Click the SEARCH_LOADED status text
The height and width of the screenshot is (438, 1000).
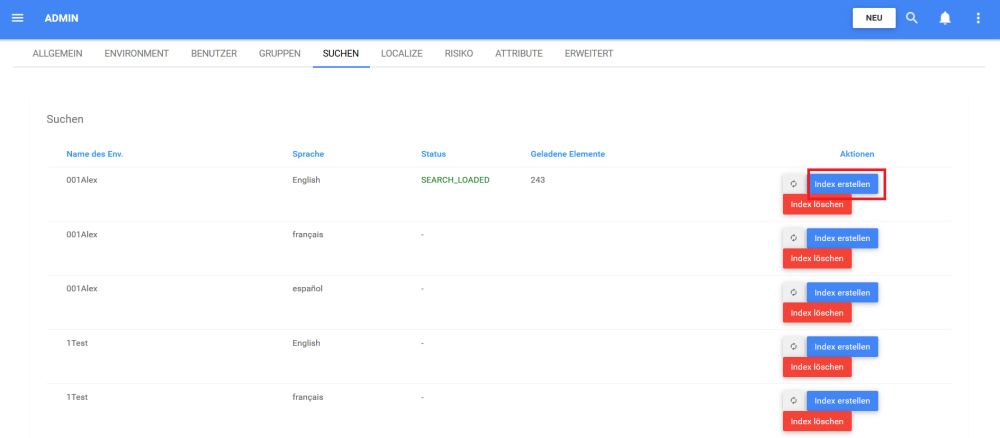(x=455, y=180)
